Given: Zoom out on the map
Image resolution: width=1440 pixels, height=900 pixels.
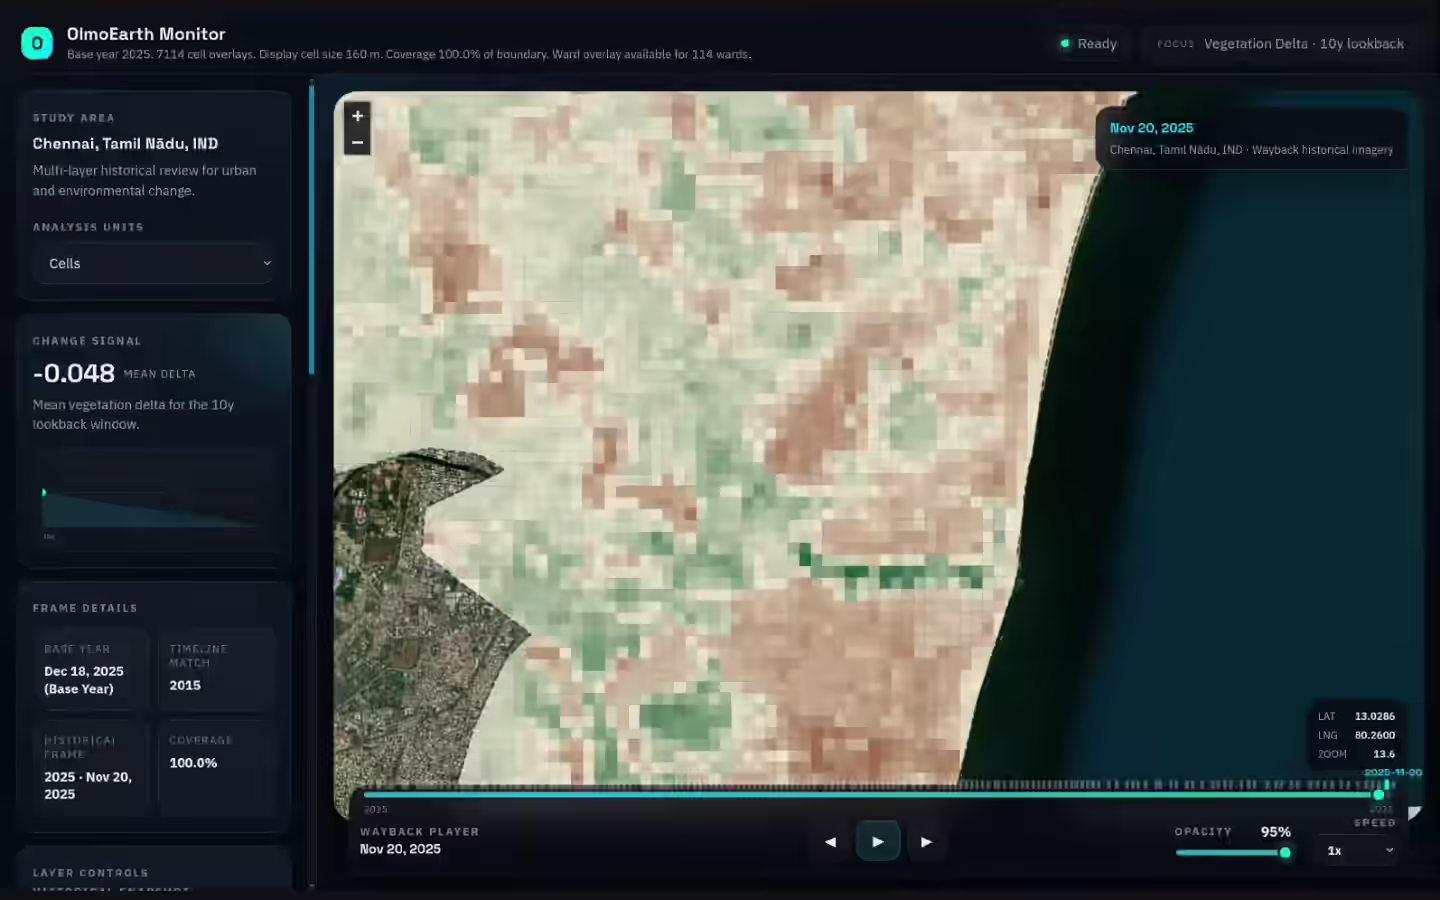Looking at the screenshot, I should (357, 142).
